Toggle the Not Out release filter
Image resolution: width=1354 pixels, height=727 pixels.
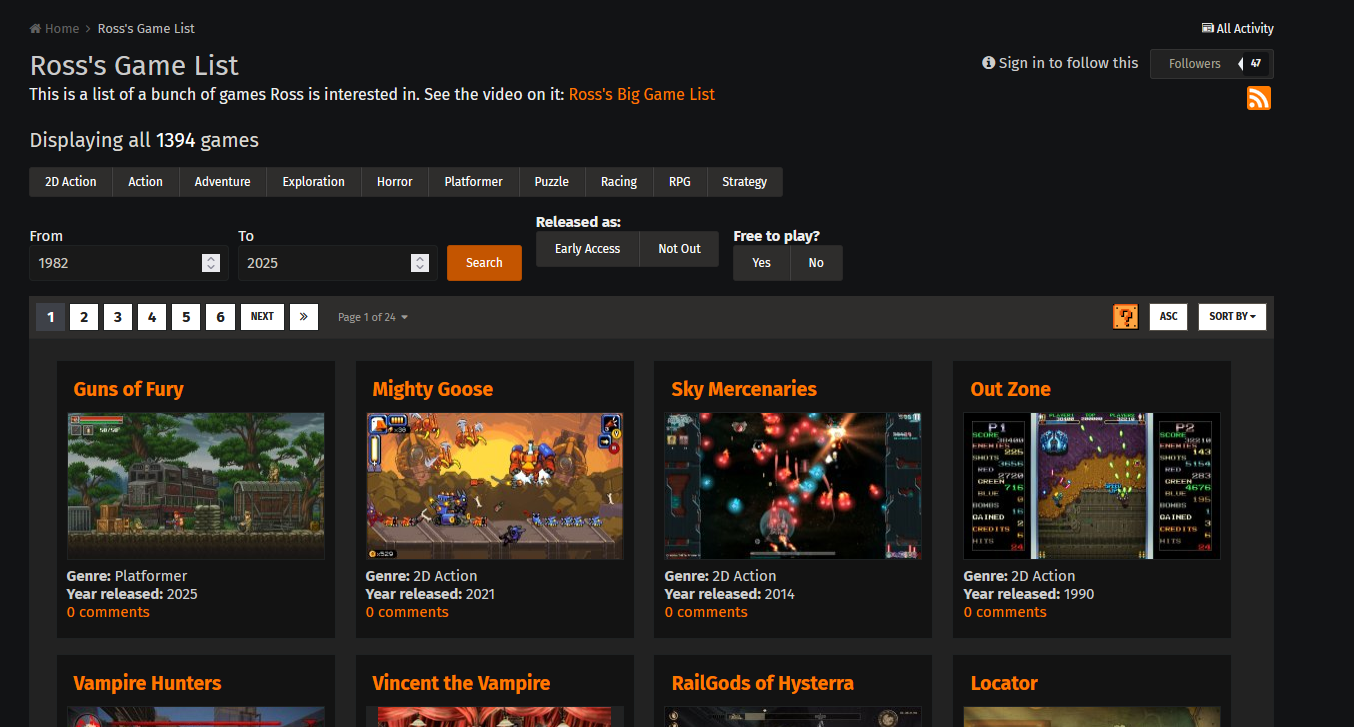pyautogui.click(x=679, y=249)
